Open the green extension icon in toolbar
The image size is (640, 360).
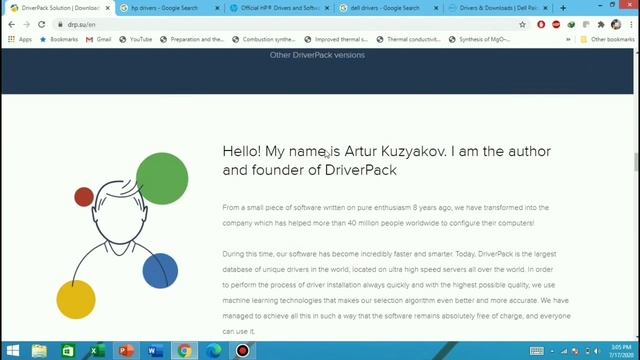tap(571, 24)
